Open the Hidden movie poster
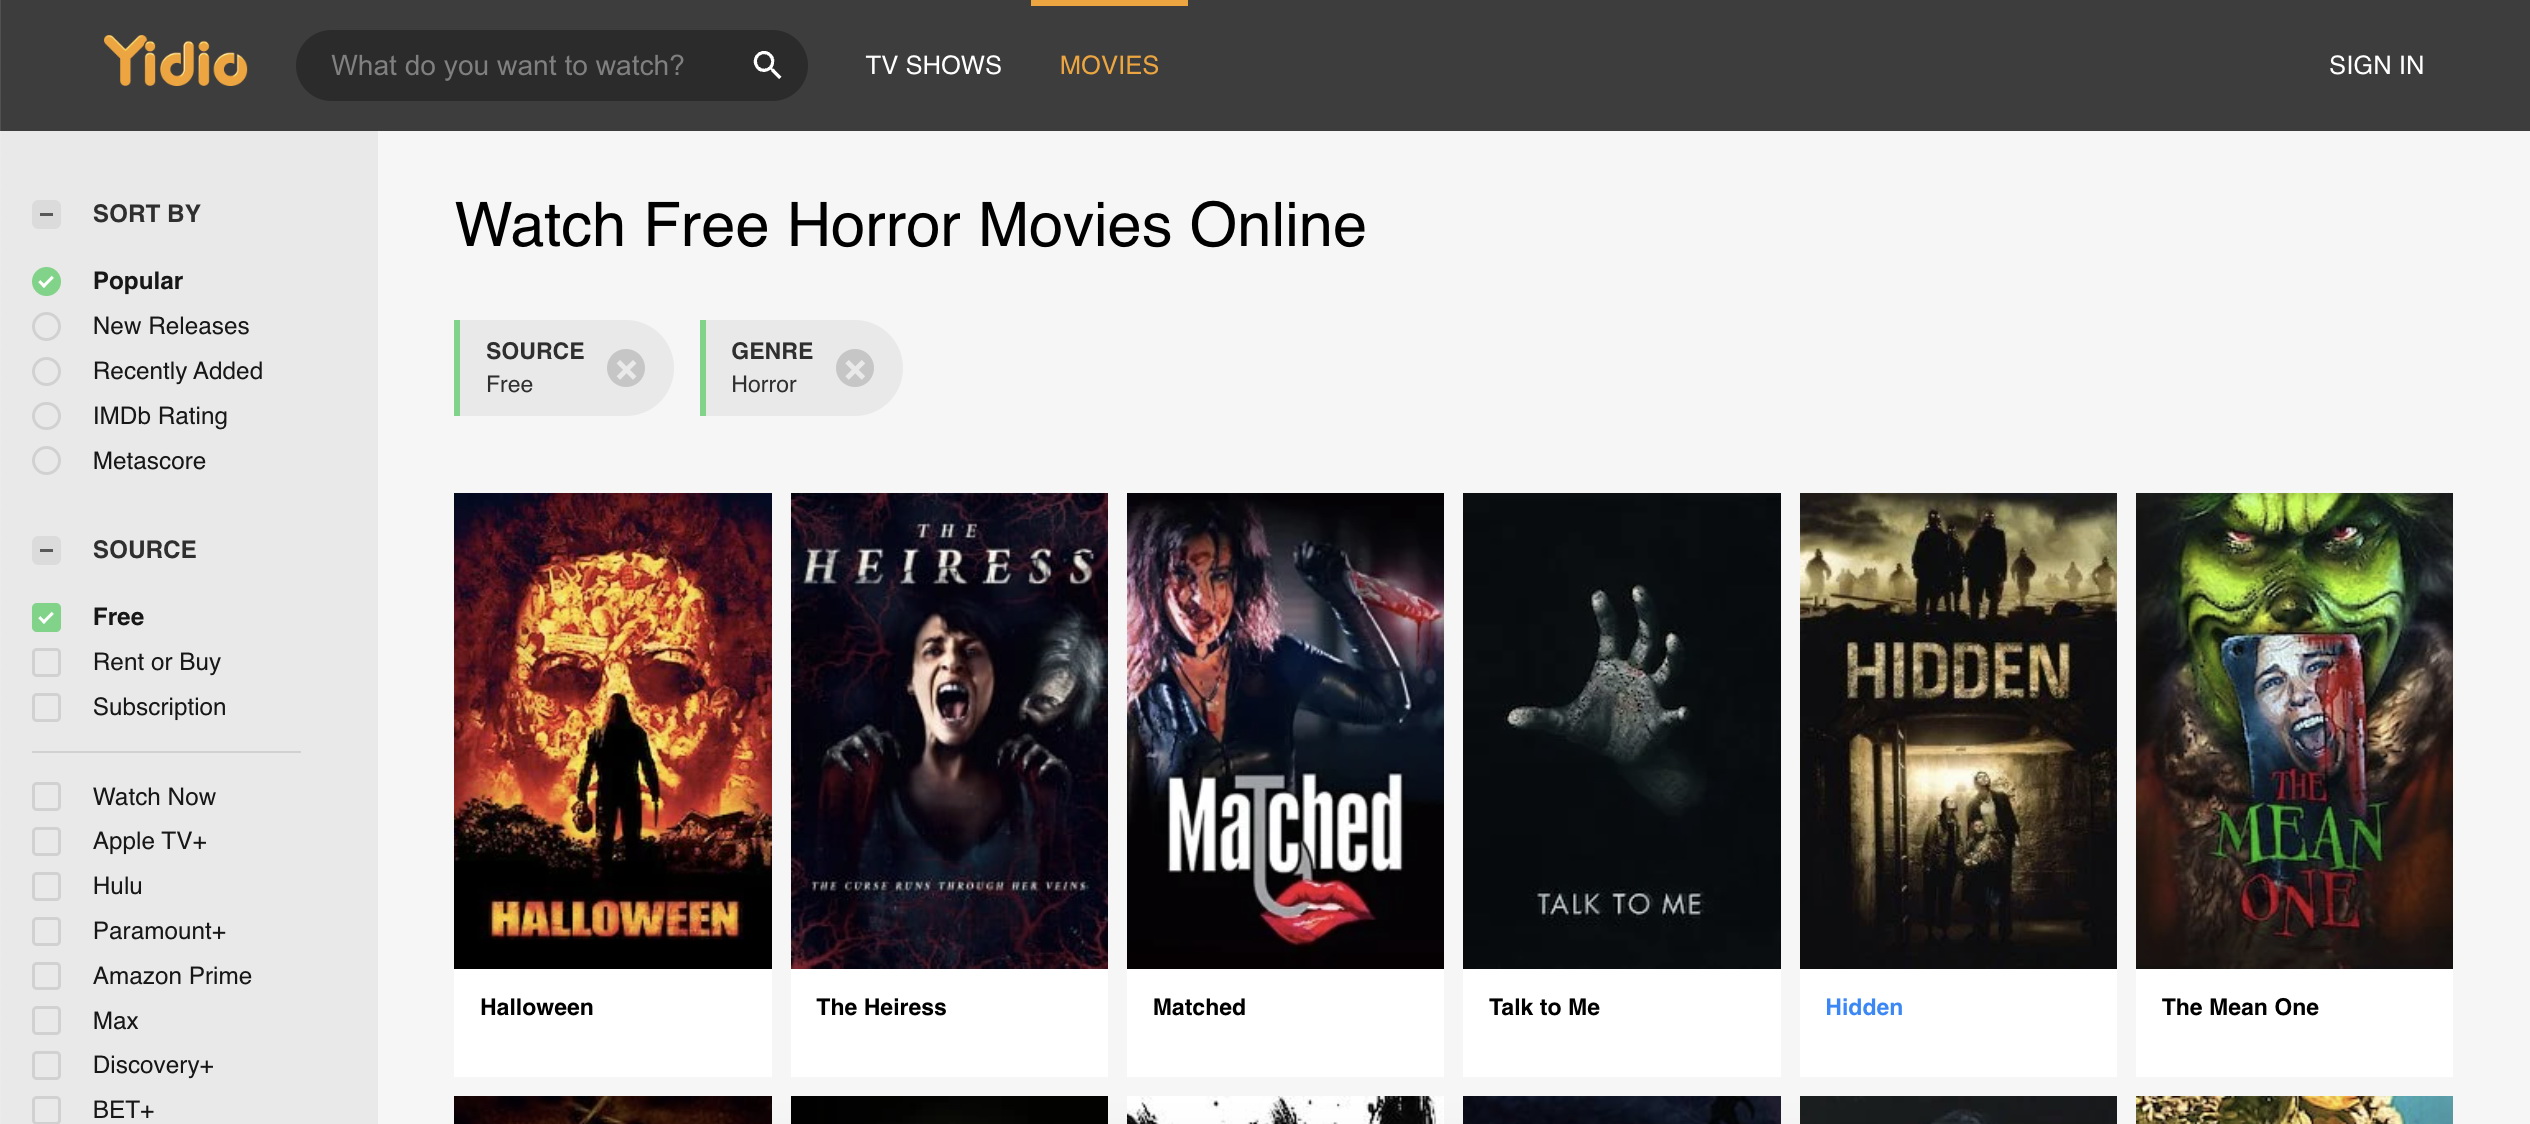 coord(1958,731)
